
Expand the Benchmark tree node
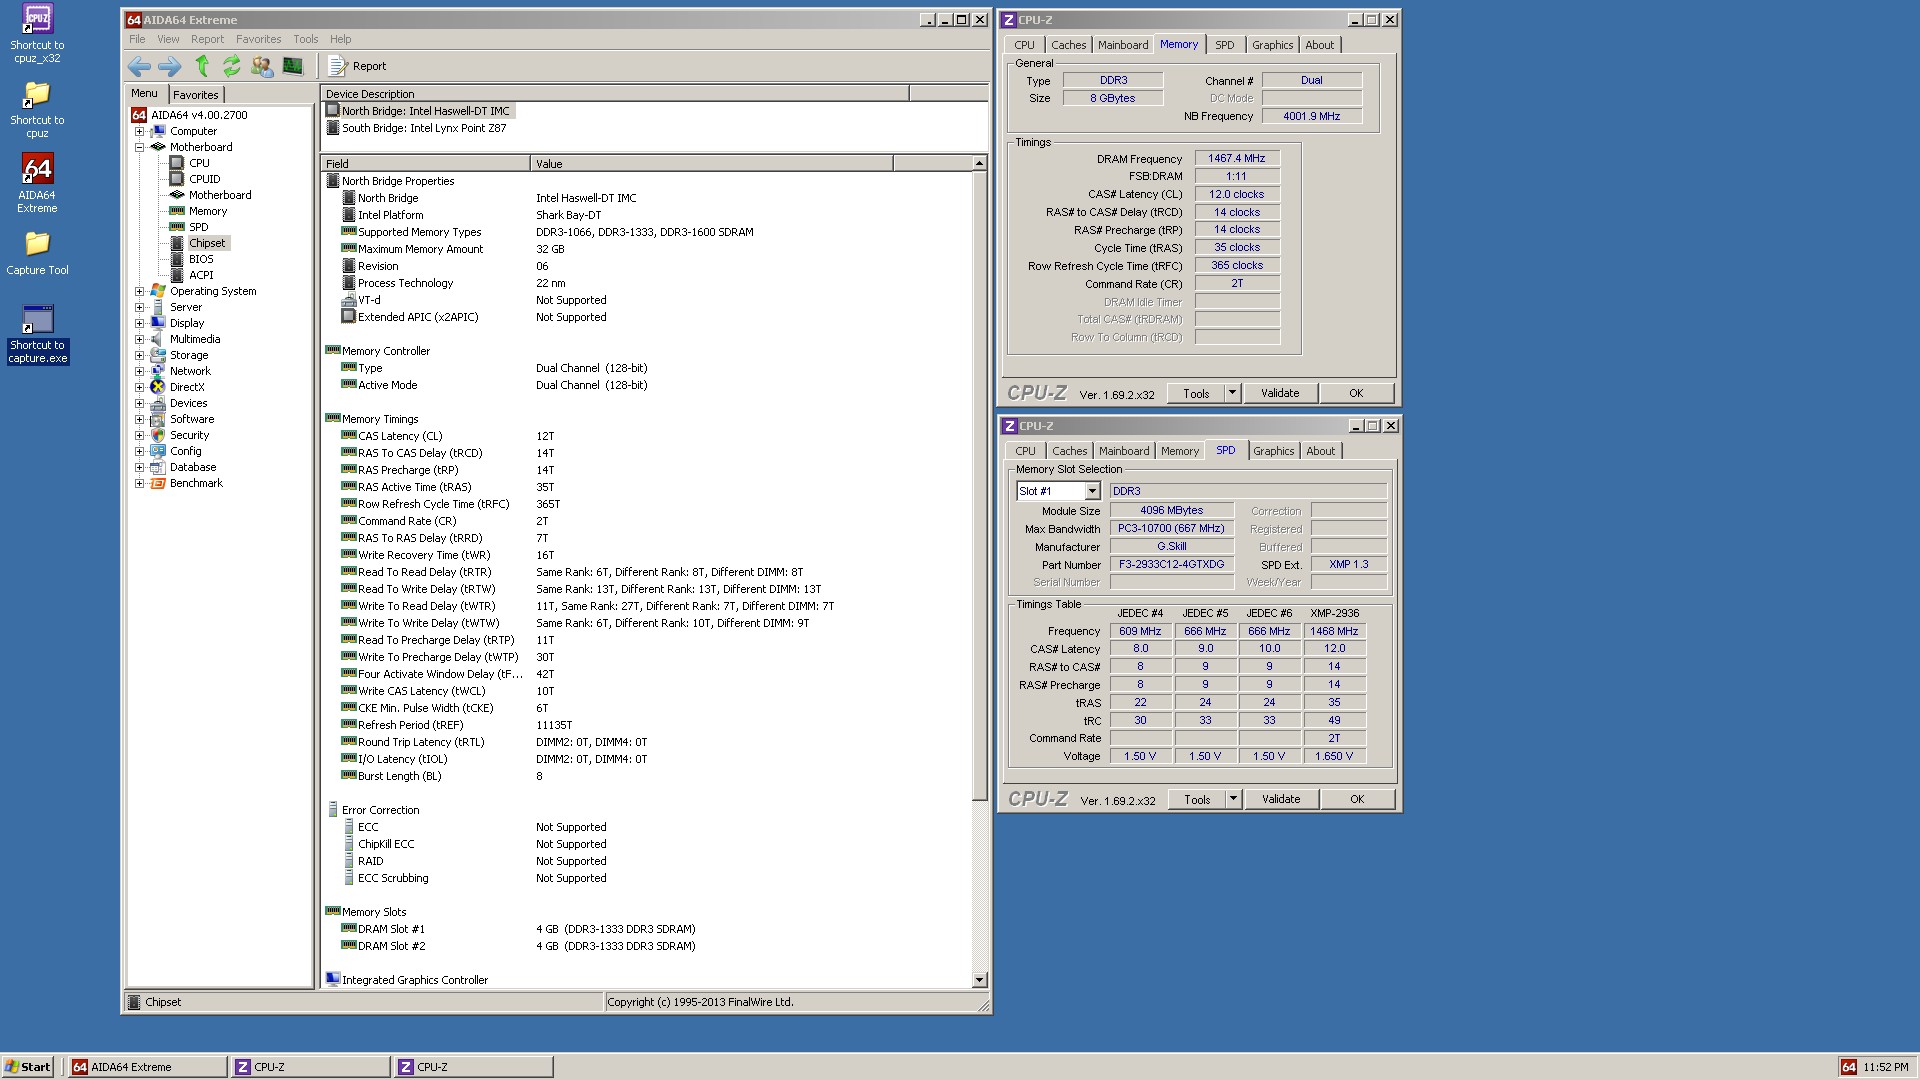pyautogui.click(x=140, y=483)
